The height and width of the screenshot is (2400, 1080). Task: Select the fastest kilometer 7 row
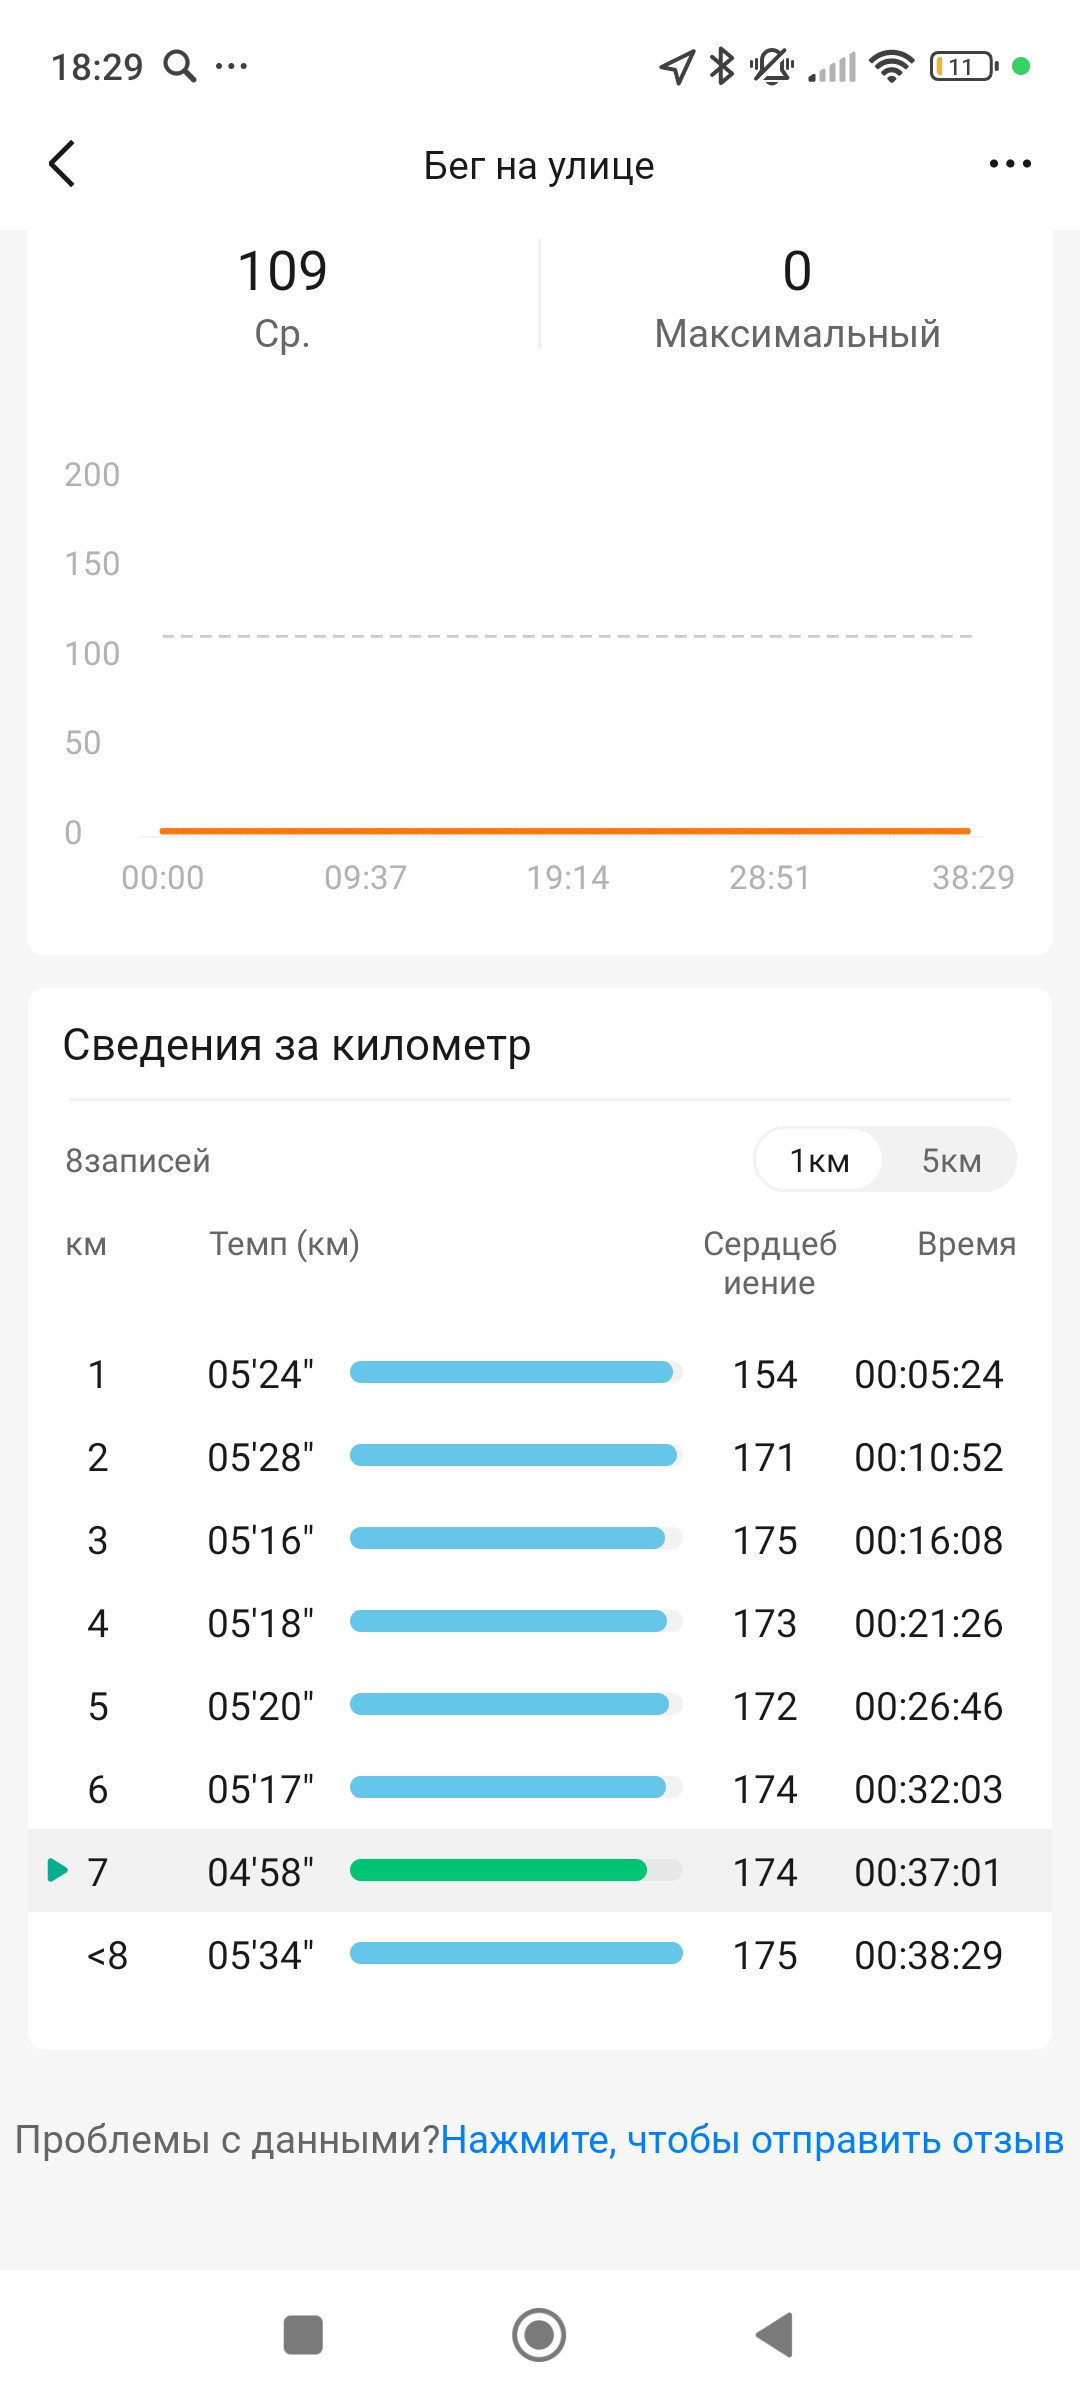[540, 1871]
